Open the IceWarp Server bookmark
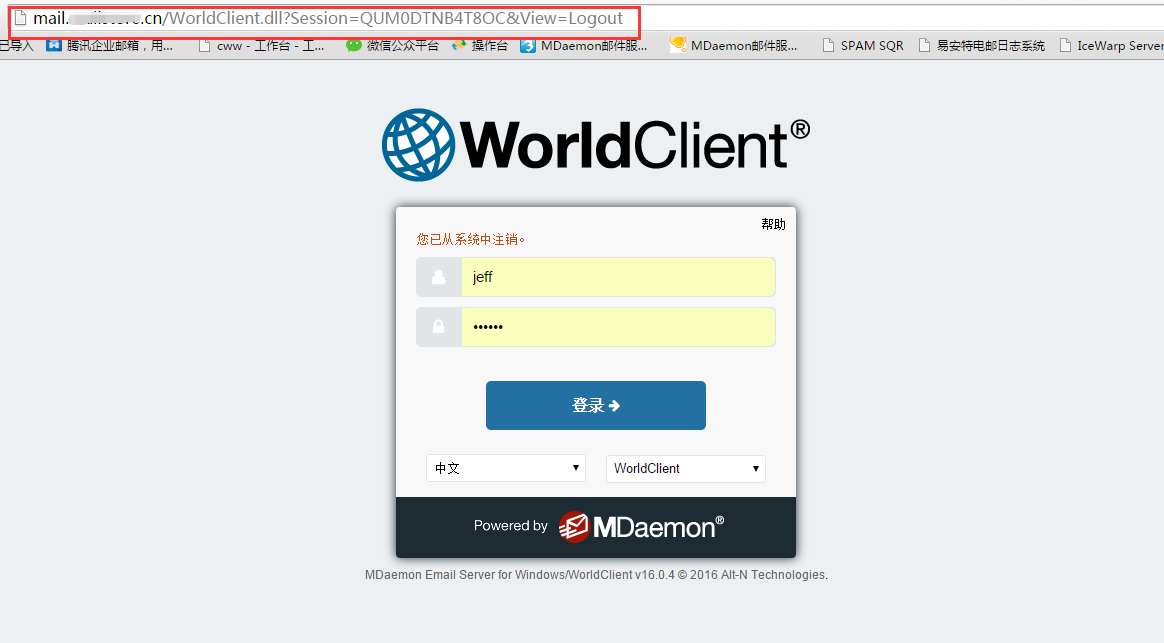This screenshot has height=643, width=1164. point(1111,45)
